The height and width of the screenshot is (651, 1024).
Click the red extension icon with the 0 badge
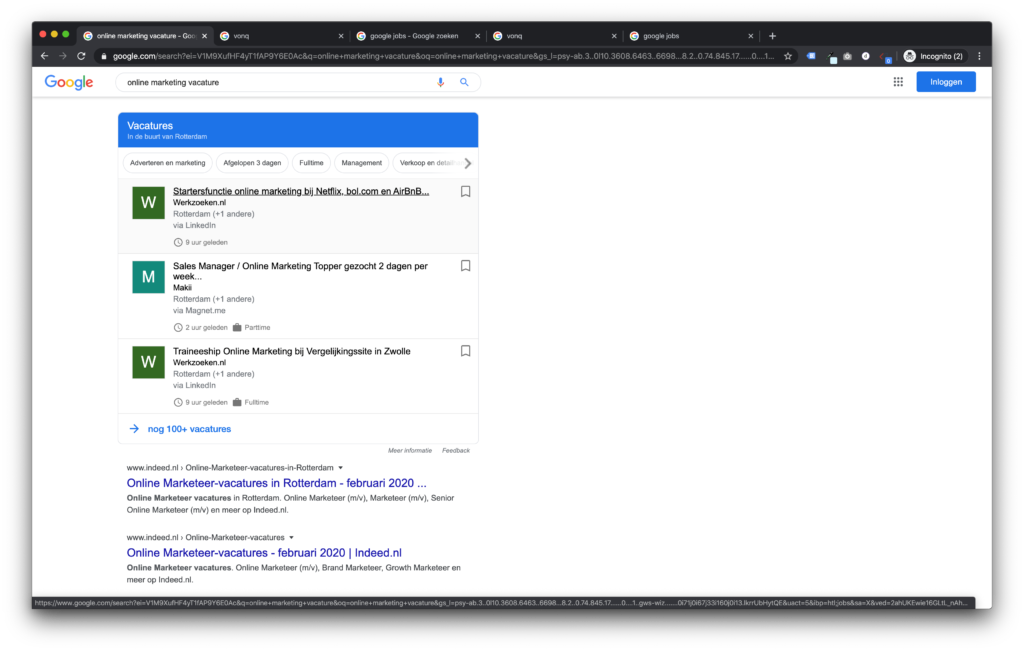(x=886, y=57)
